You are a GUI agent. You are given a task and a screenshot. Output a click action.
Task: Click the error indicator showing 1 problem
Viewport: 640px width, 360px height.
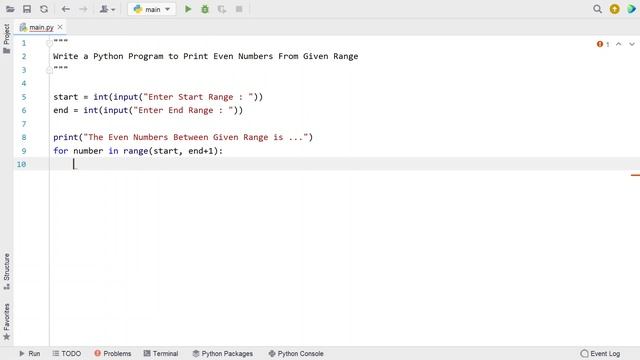click(x=603, y=44)
